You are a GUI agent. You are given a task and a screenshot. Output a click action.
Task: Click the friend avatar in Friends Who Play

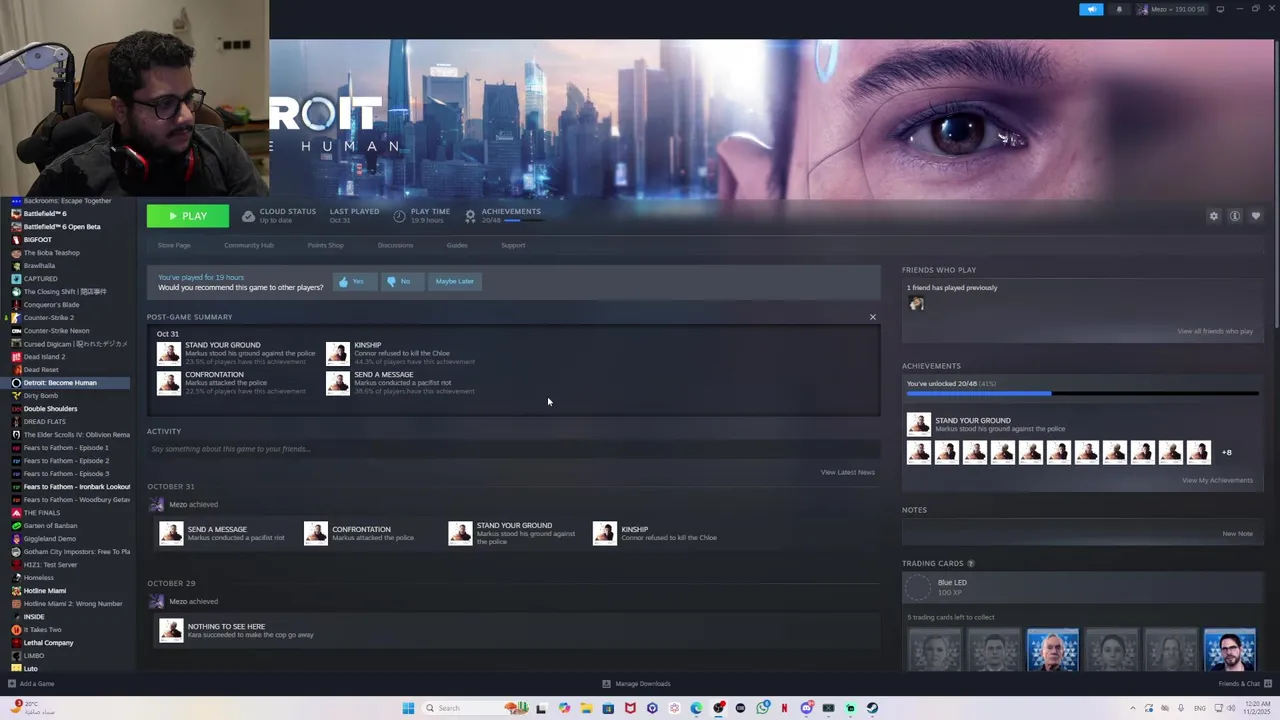click(x=916, y=304)
